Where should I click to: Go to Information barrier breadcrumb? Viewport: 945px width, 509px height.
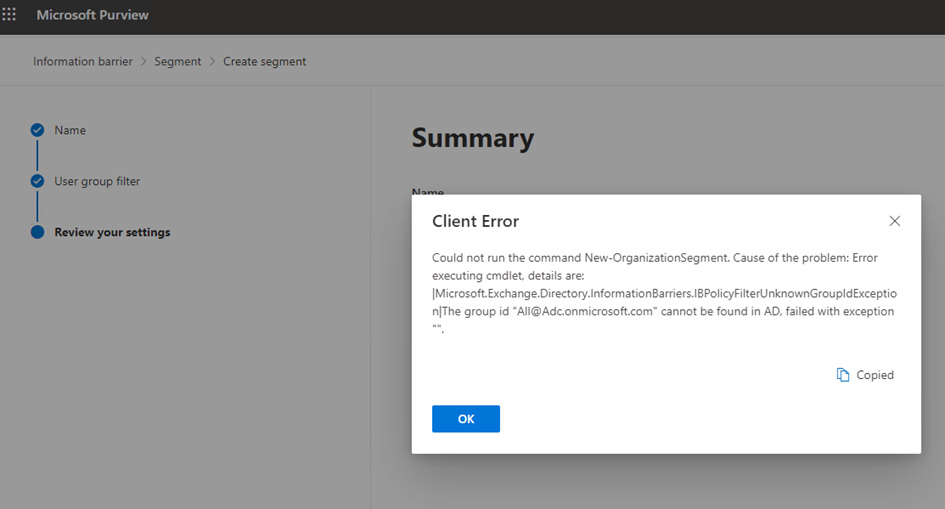(x=82, y=62)
